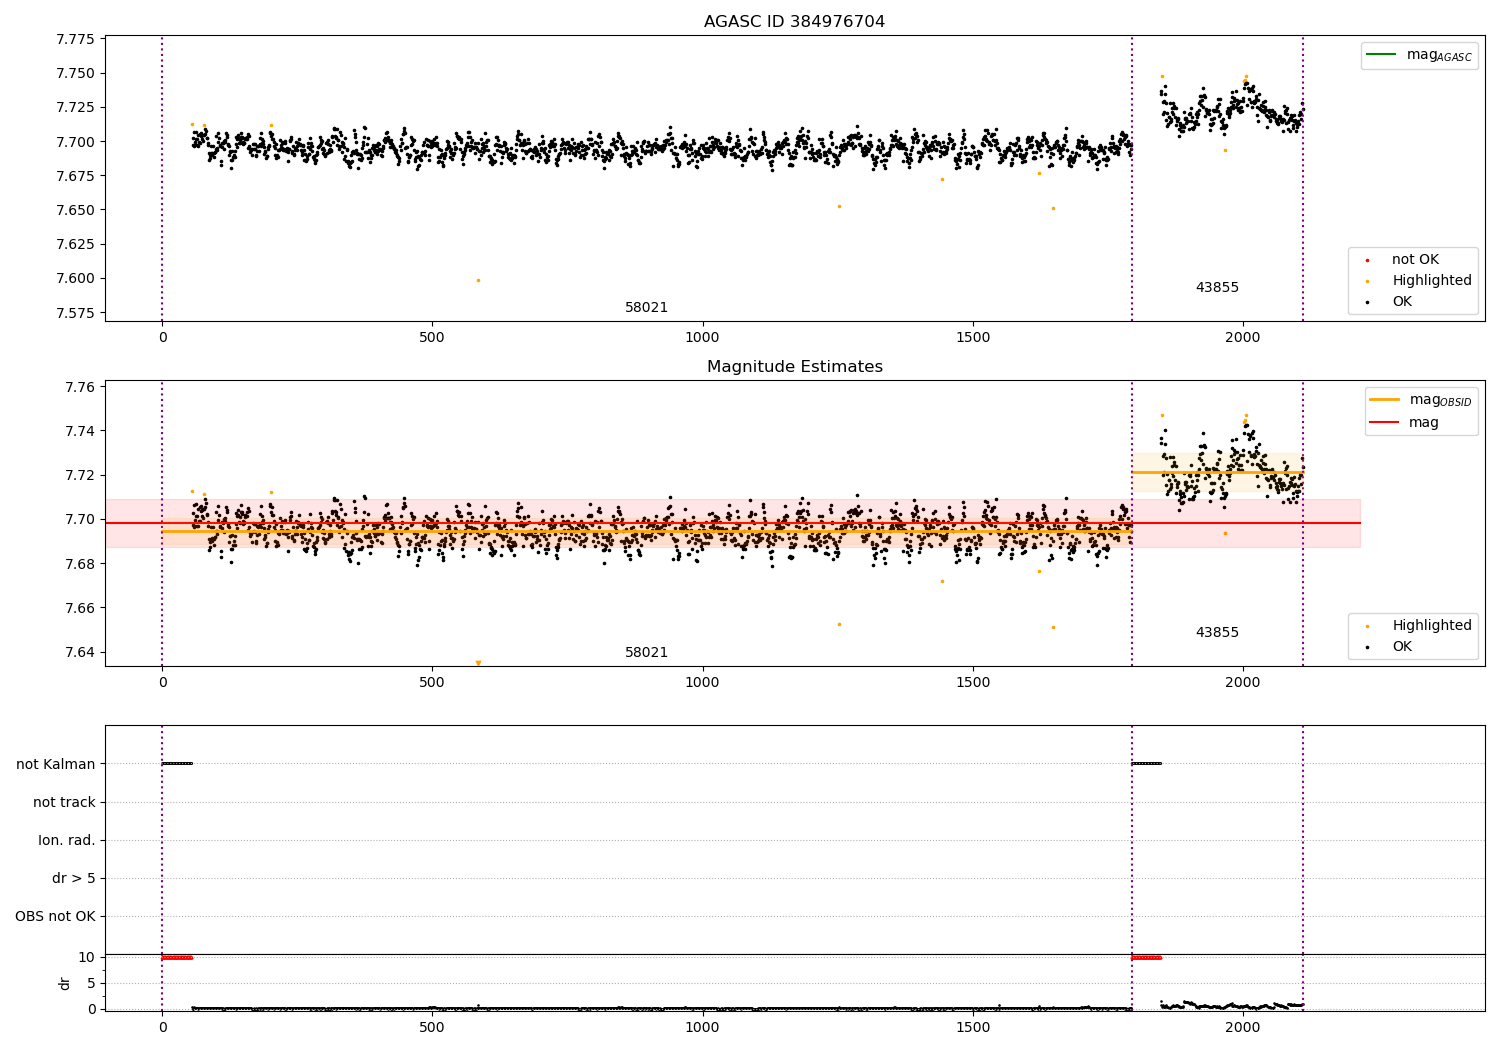Click the 7.600 tick on the top y-axis

point(75,278)
